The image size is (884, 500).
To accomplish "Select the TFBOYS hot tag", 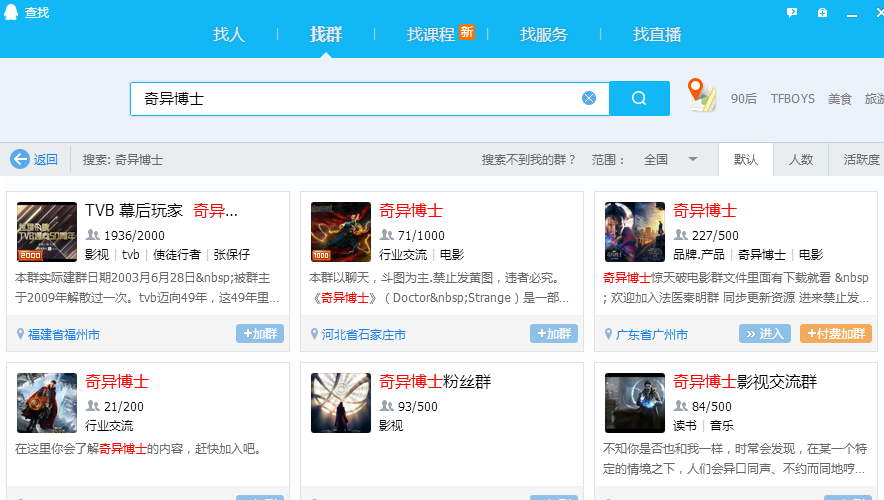I will tap(793, 99).
